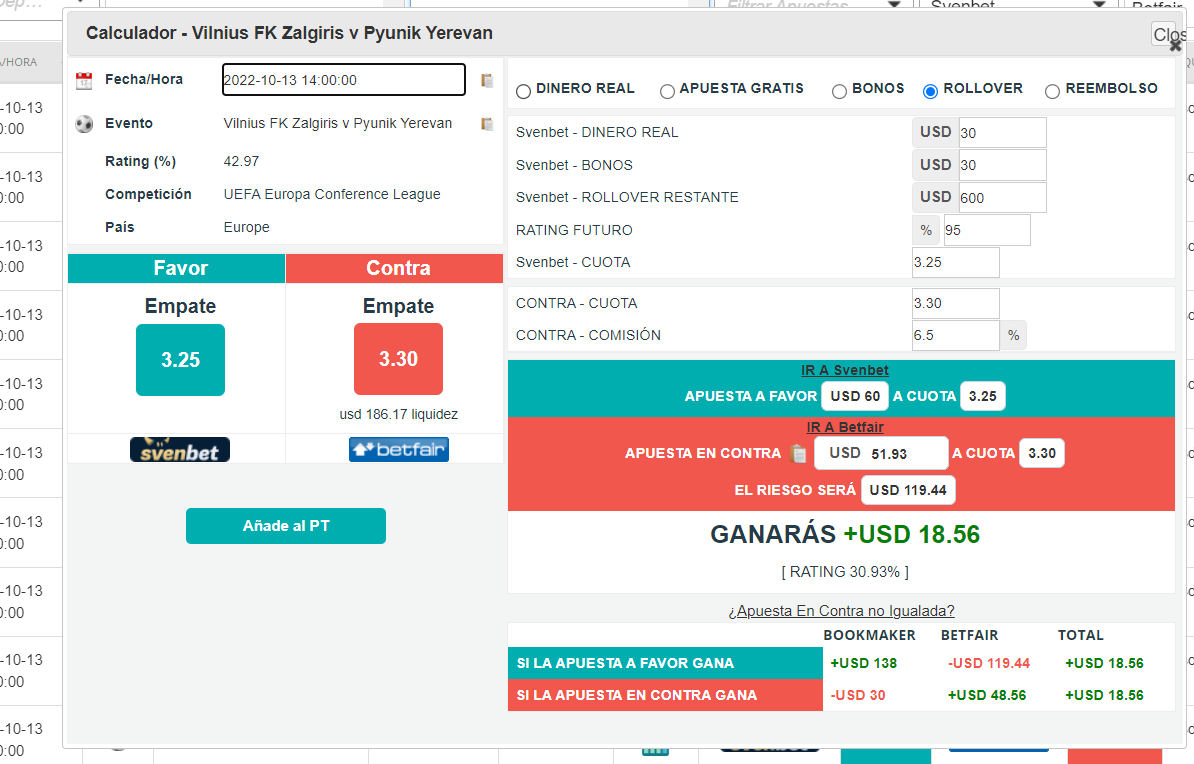
Task: Click the Añade al PT button
Action: 286,526
